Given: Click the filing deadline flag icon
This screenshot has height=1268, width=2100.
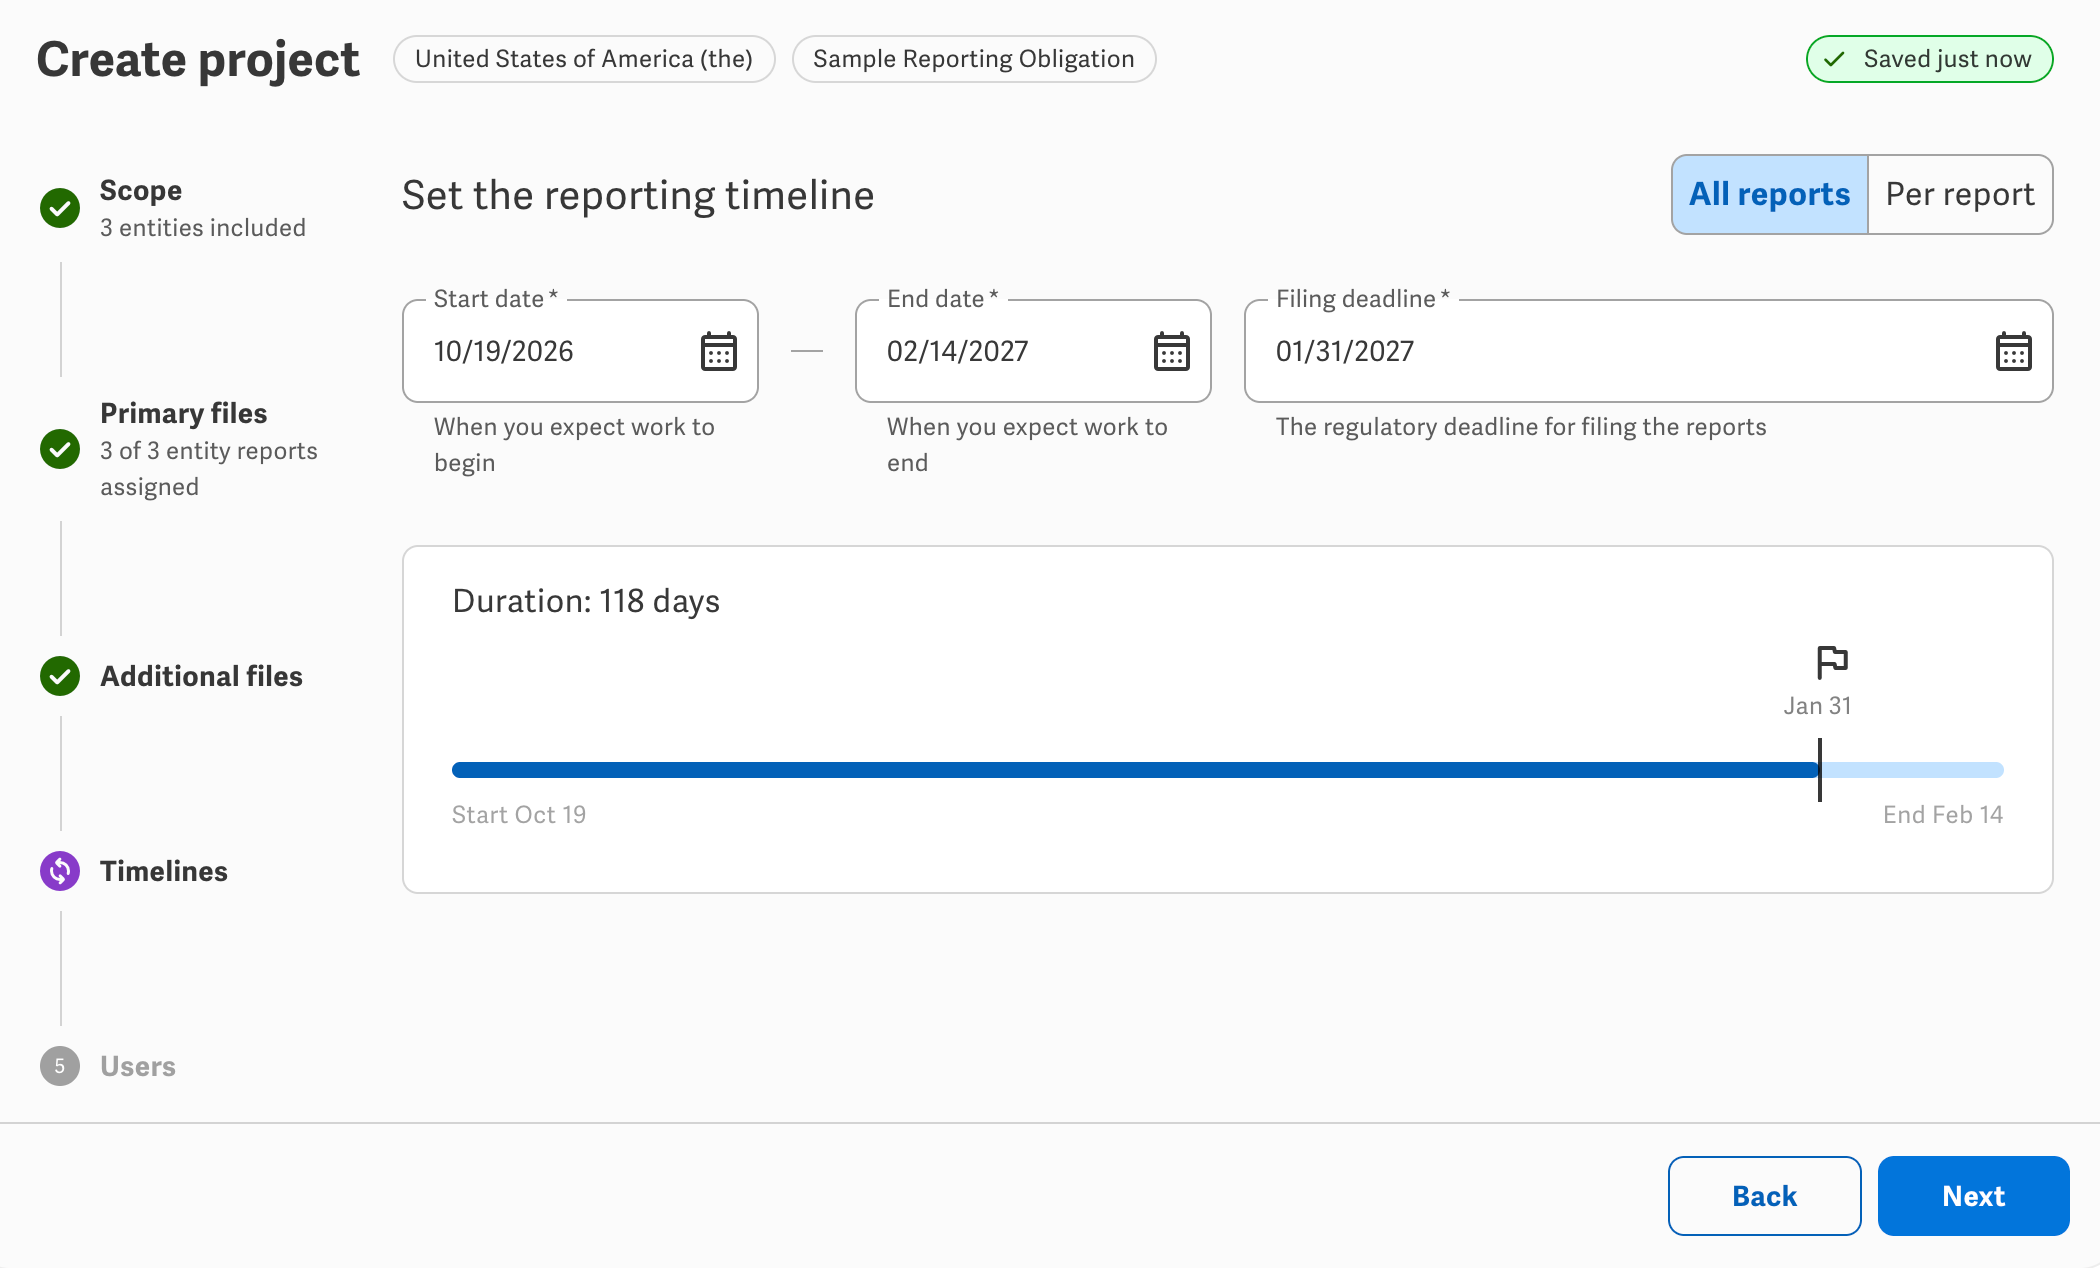Looking at the screenshot, I should tap(1831, 662).
